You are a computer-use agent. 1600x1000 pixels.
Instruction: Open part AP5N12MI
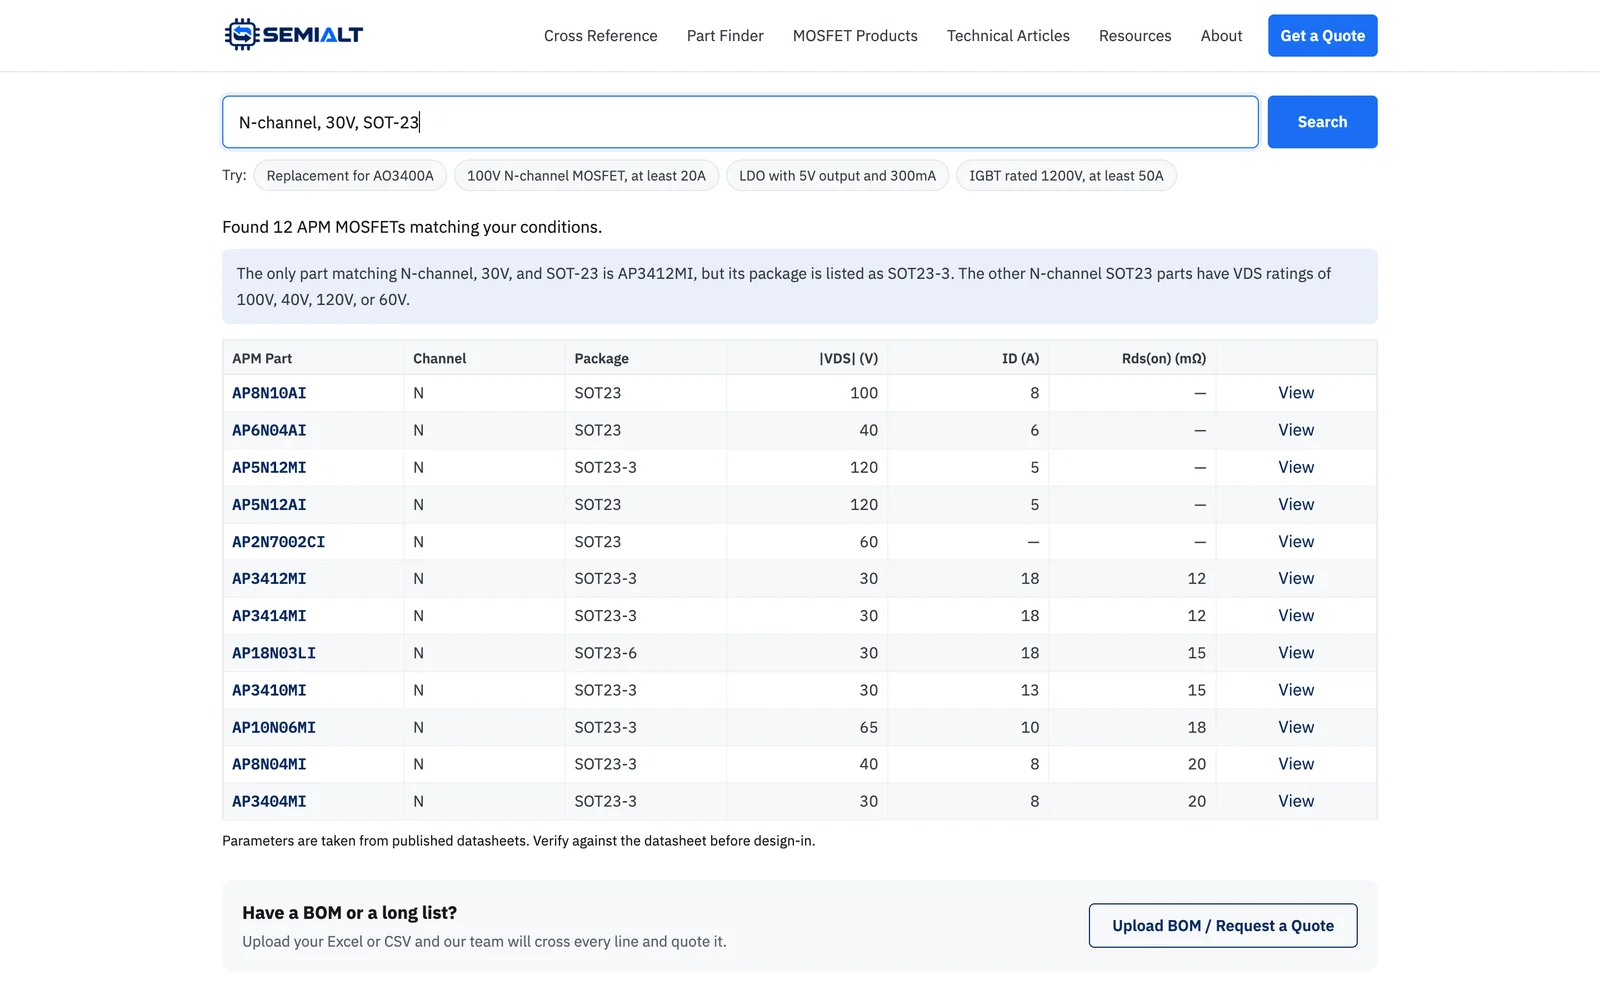click(269, 467)
